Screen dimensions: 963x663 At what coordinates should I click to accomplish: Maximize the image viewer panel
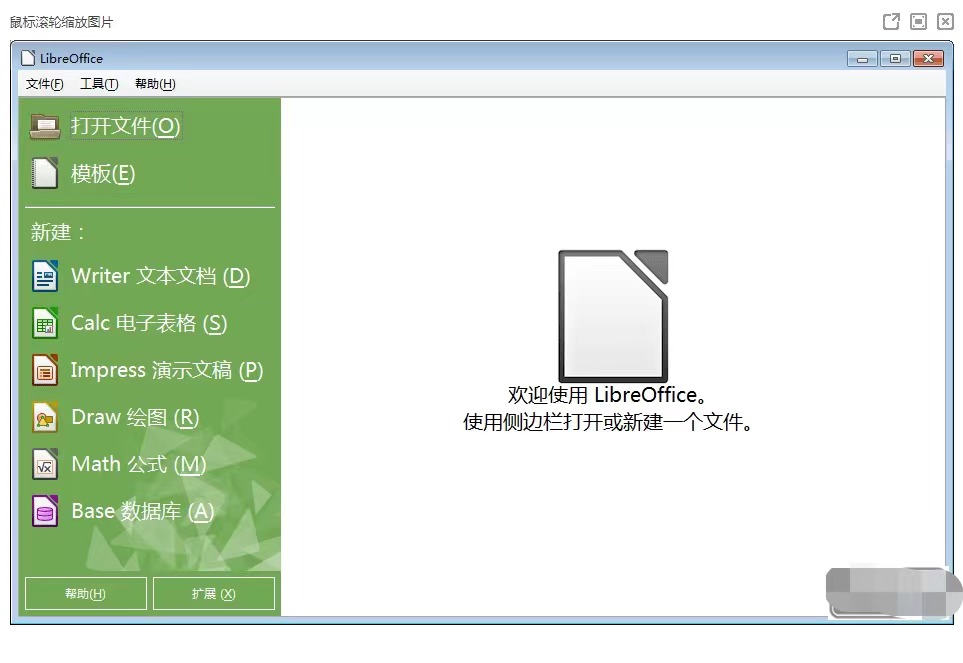click(x=918, y=21)
